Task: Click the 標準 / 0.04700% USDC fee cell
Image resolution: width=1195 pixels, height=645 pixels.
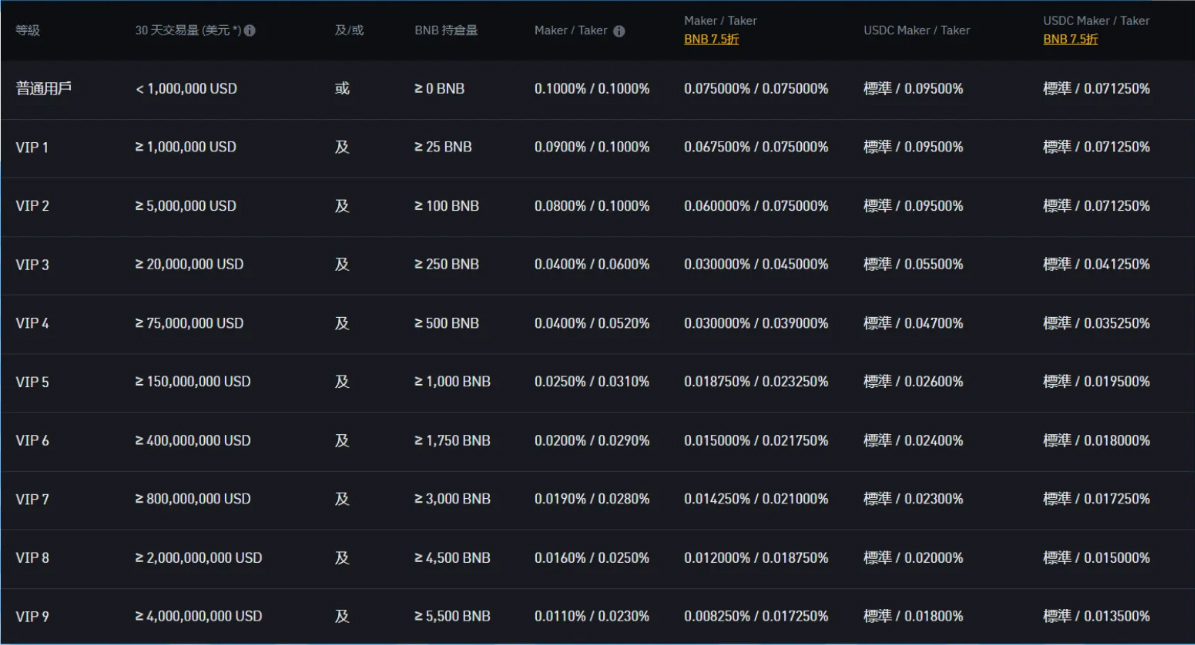Action: click(913, 323)
